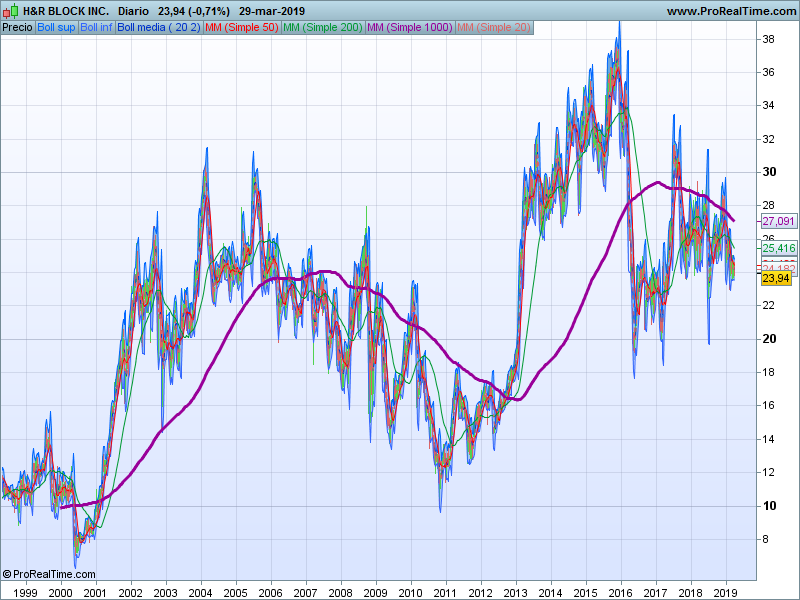The height and width of the screenshot is (600, 800).
Task: Select the MM (Simple 200) legend label
Action: pyautogui.click(x=323, y=28)
